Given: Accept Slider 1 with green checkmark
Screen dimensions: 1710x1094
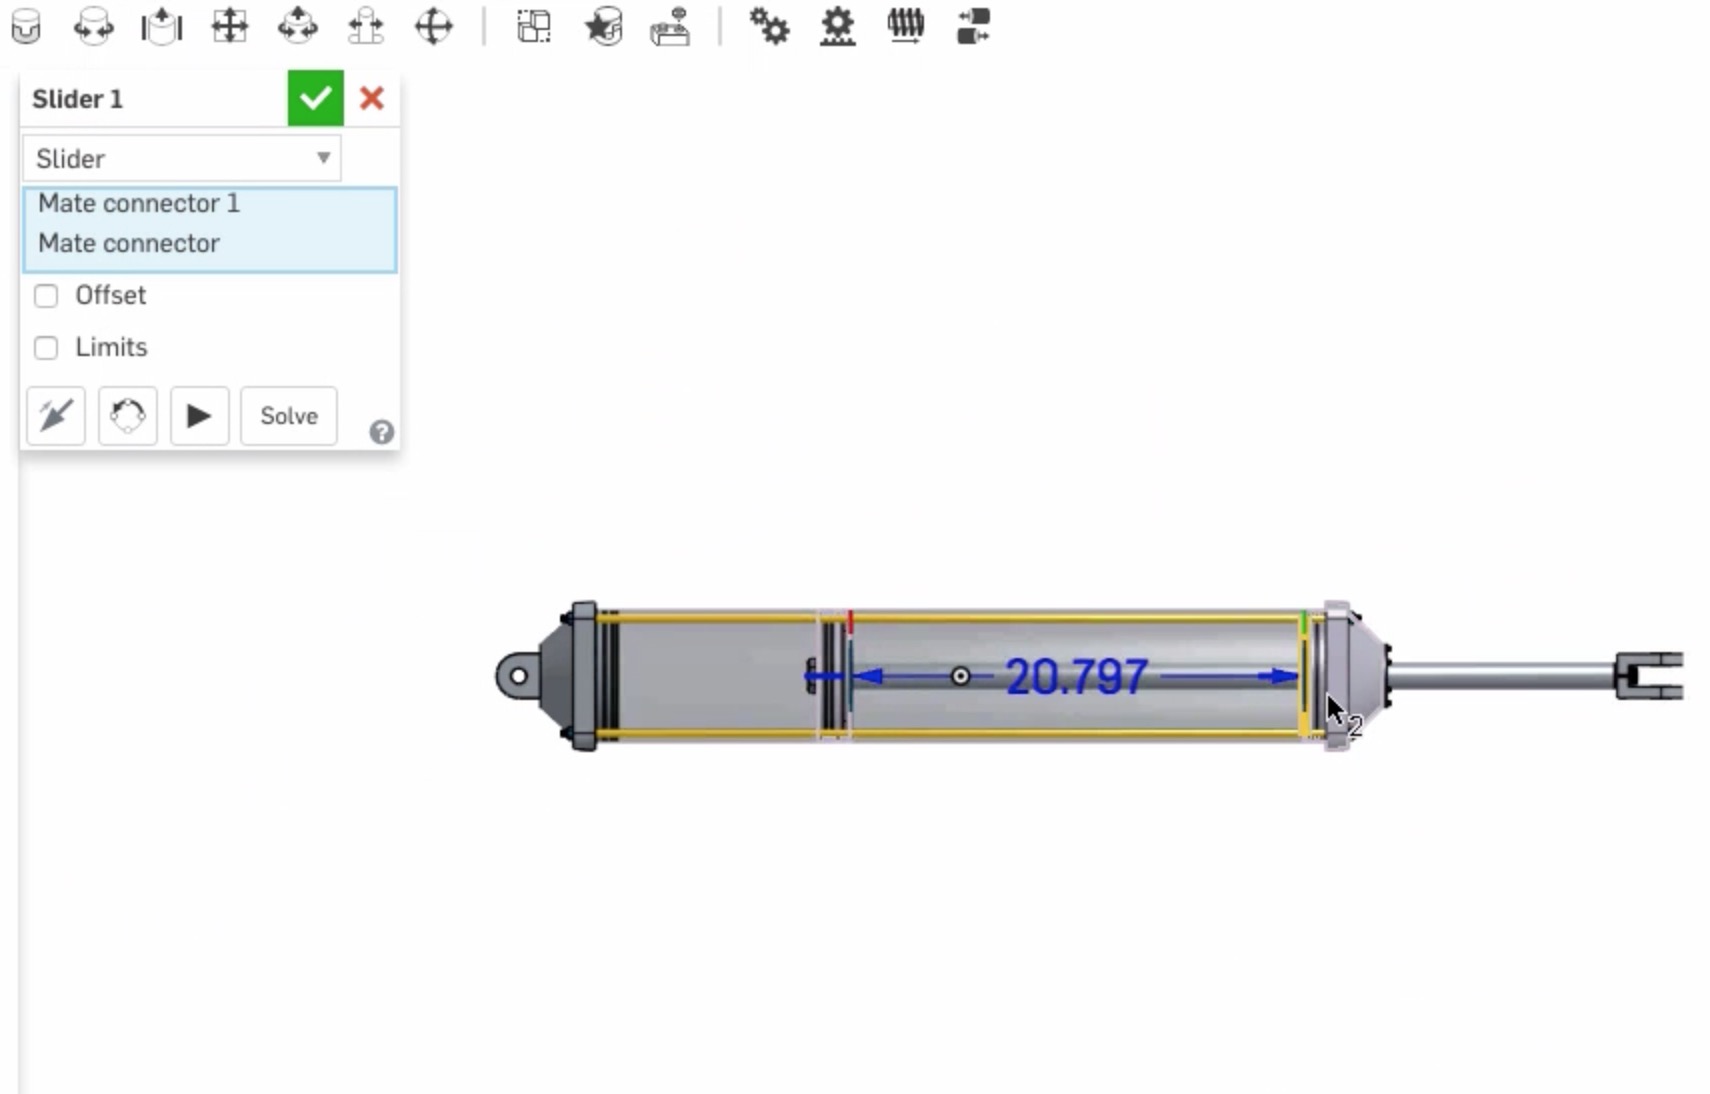Looking at the screenshot, I should (315, 98).
